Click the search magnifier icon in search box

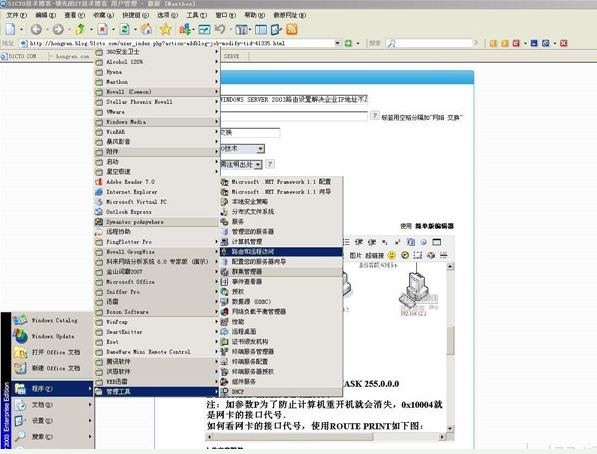tap(392, 43)
